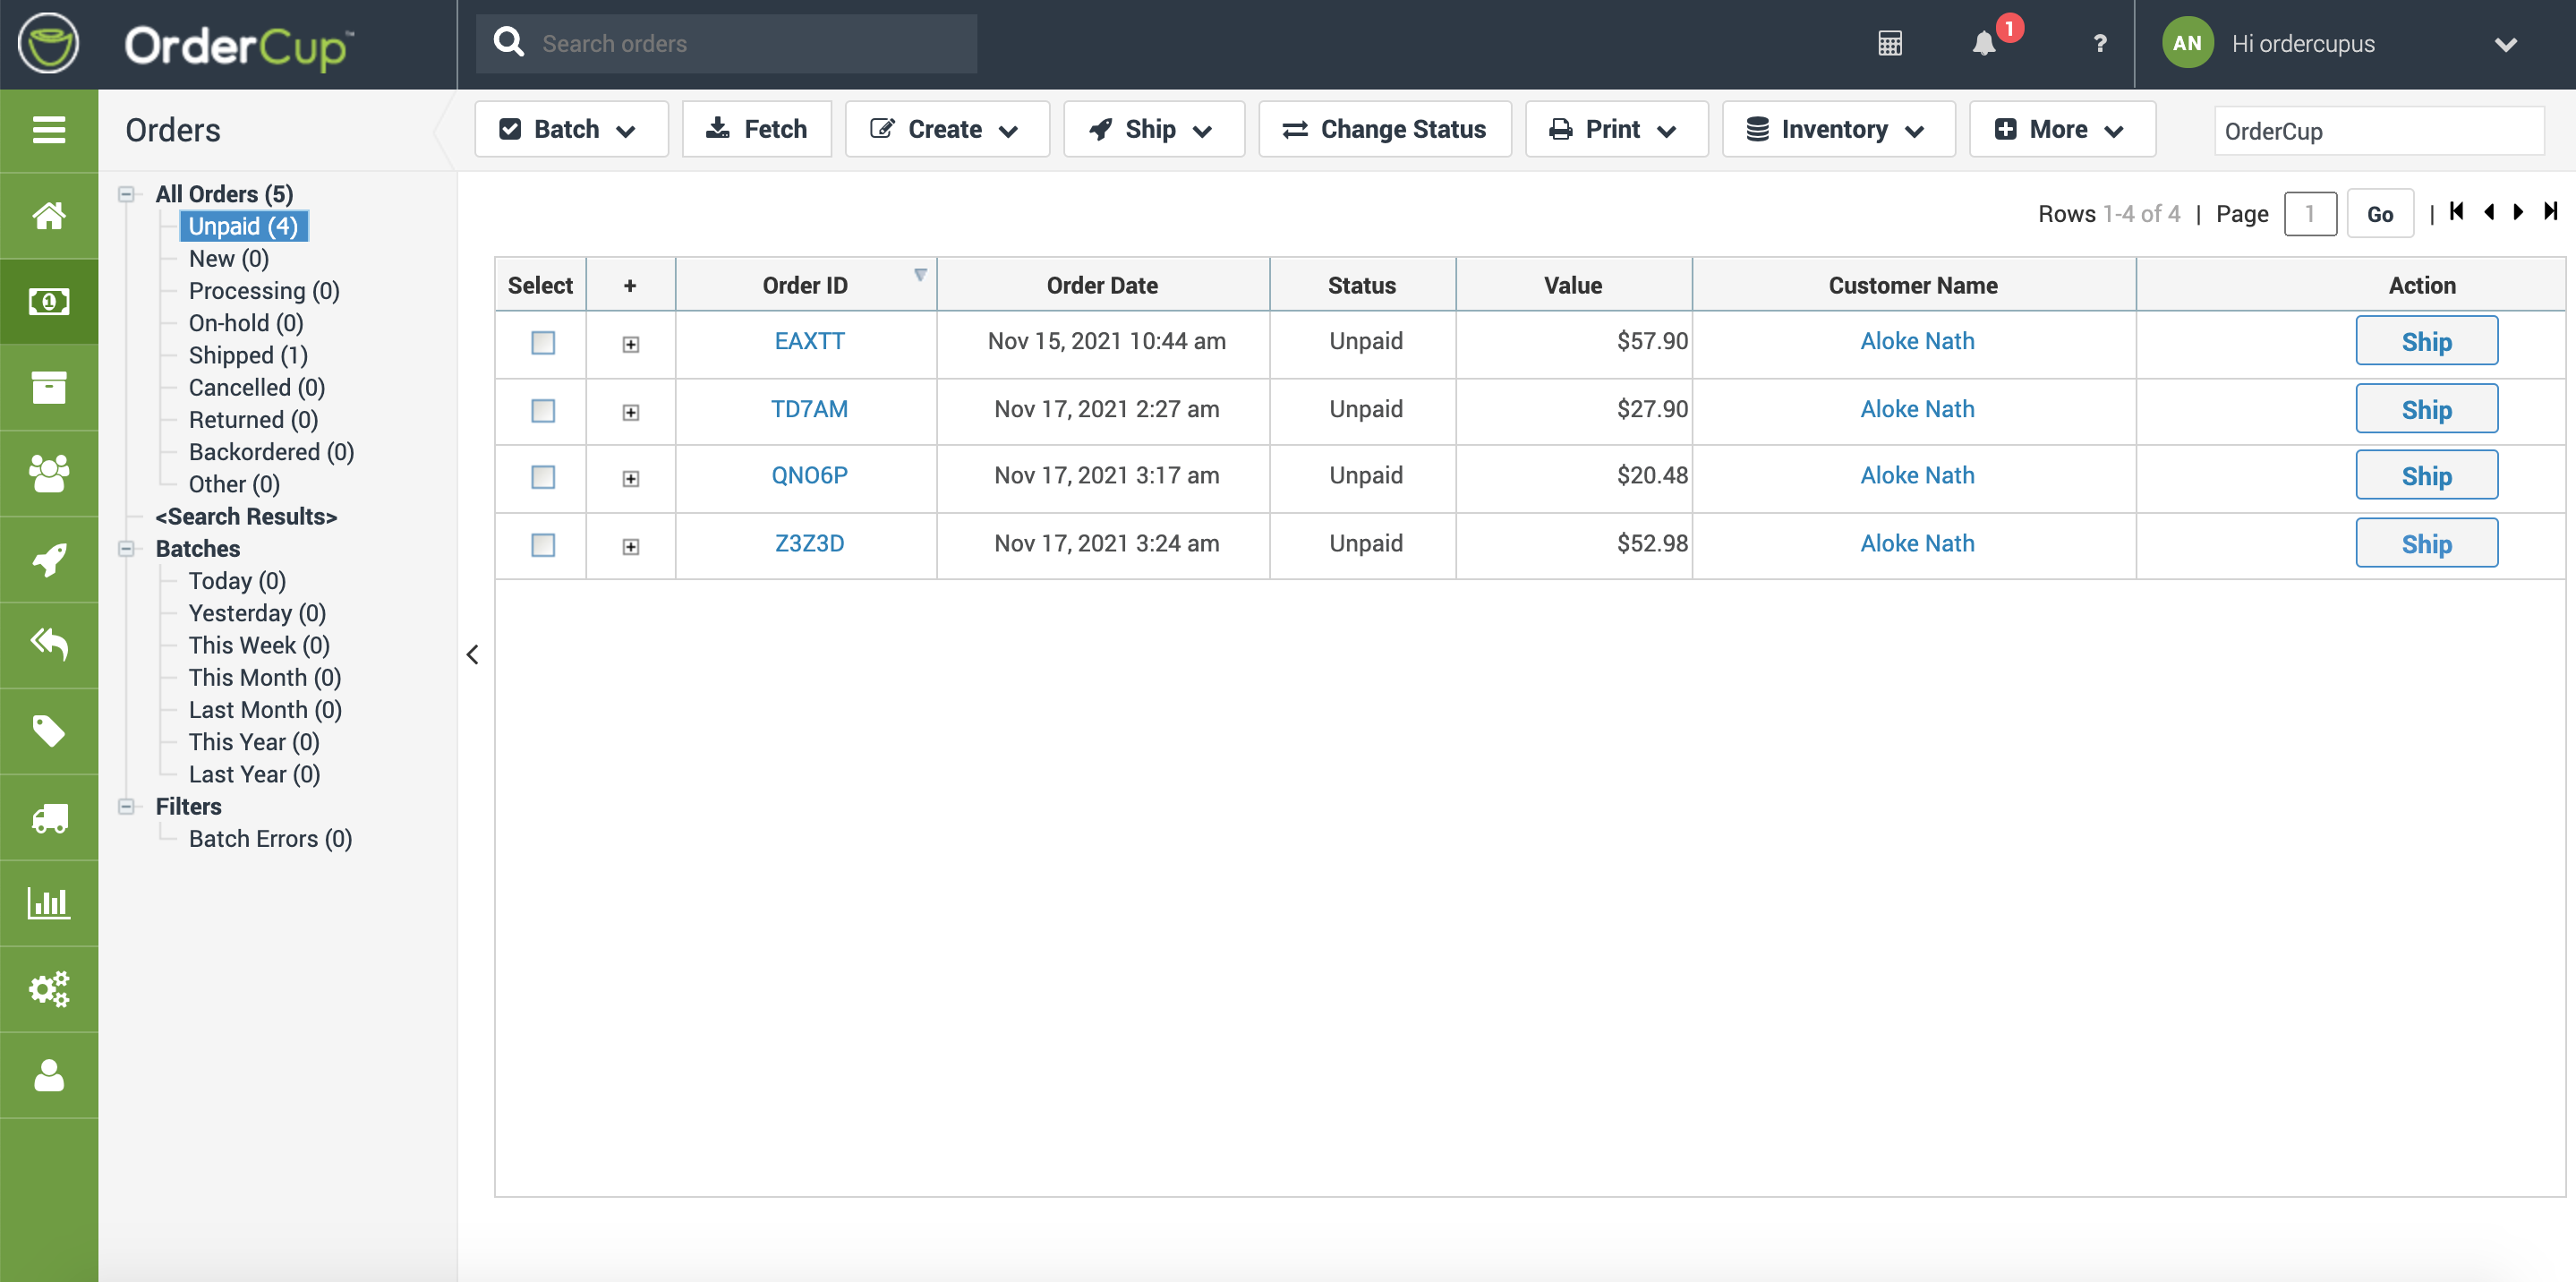Screen dimensions: 2576x1282
Task: Click the home icon in sidebar
Action: click(49, 215)
